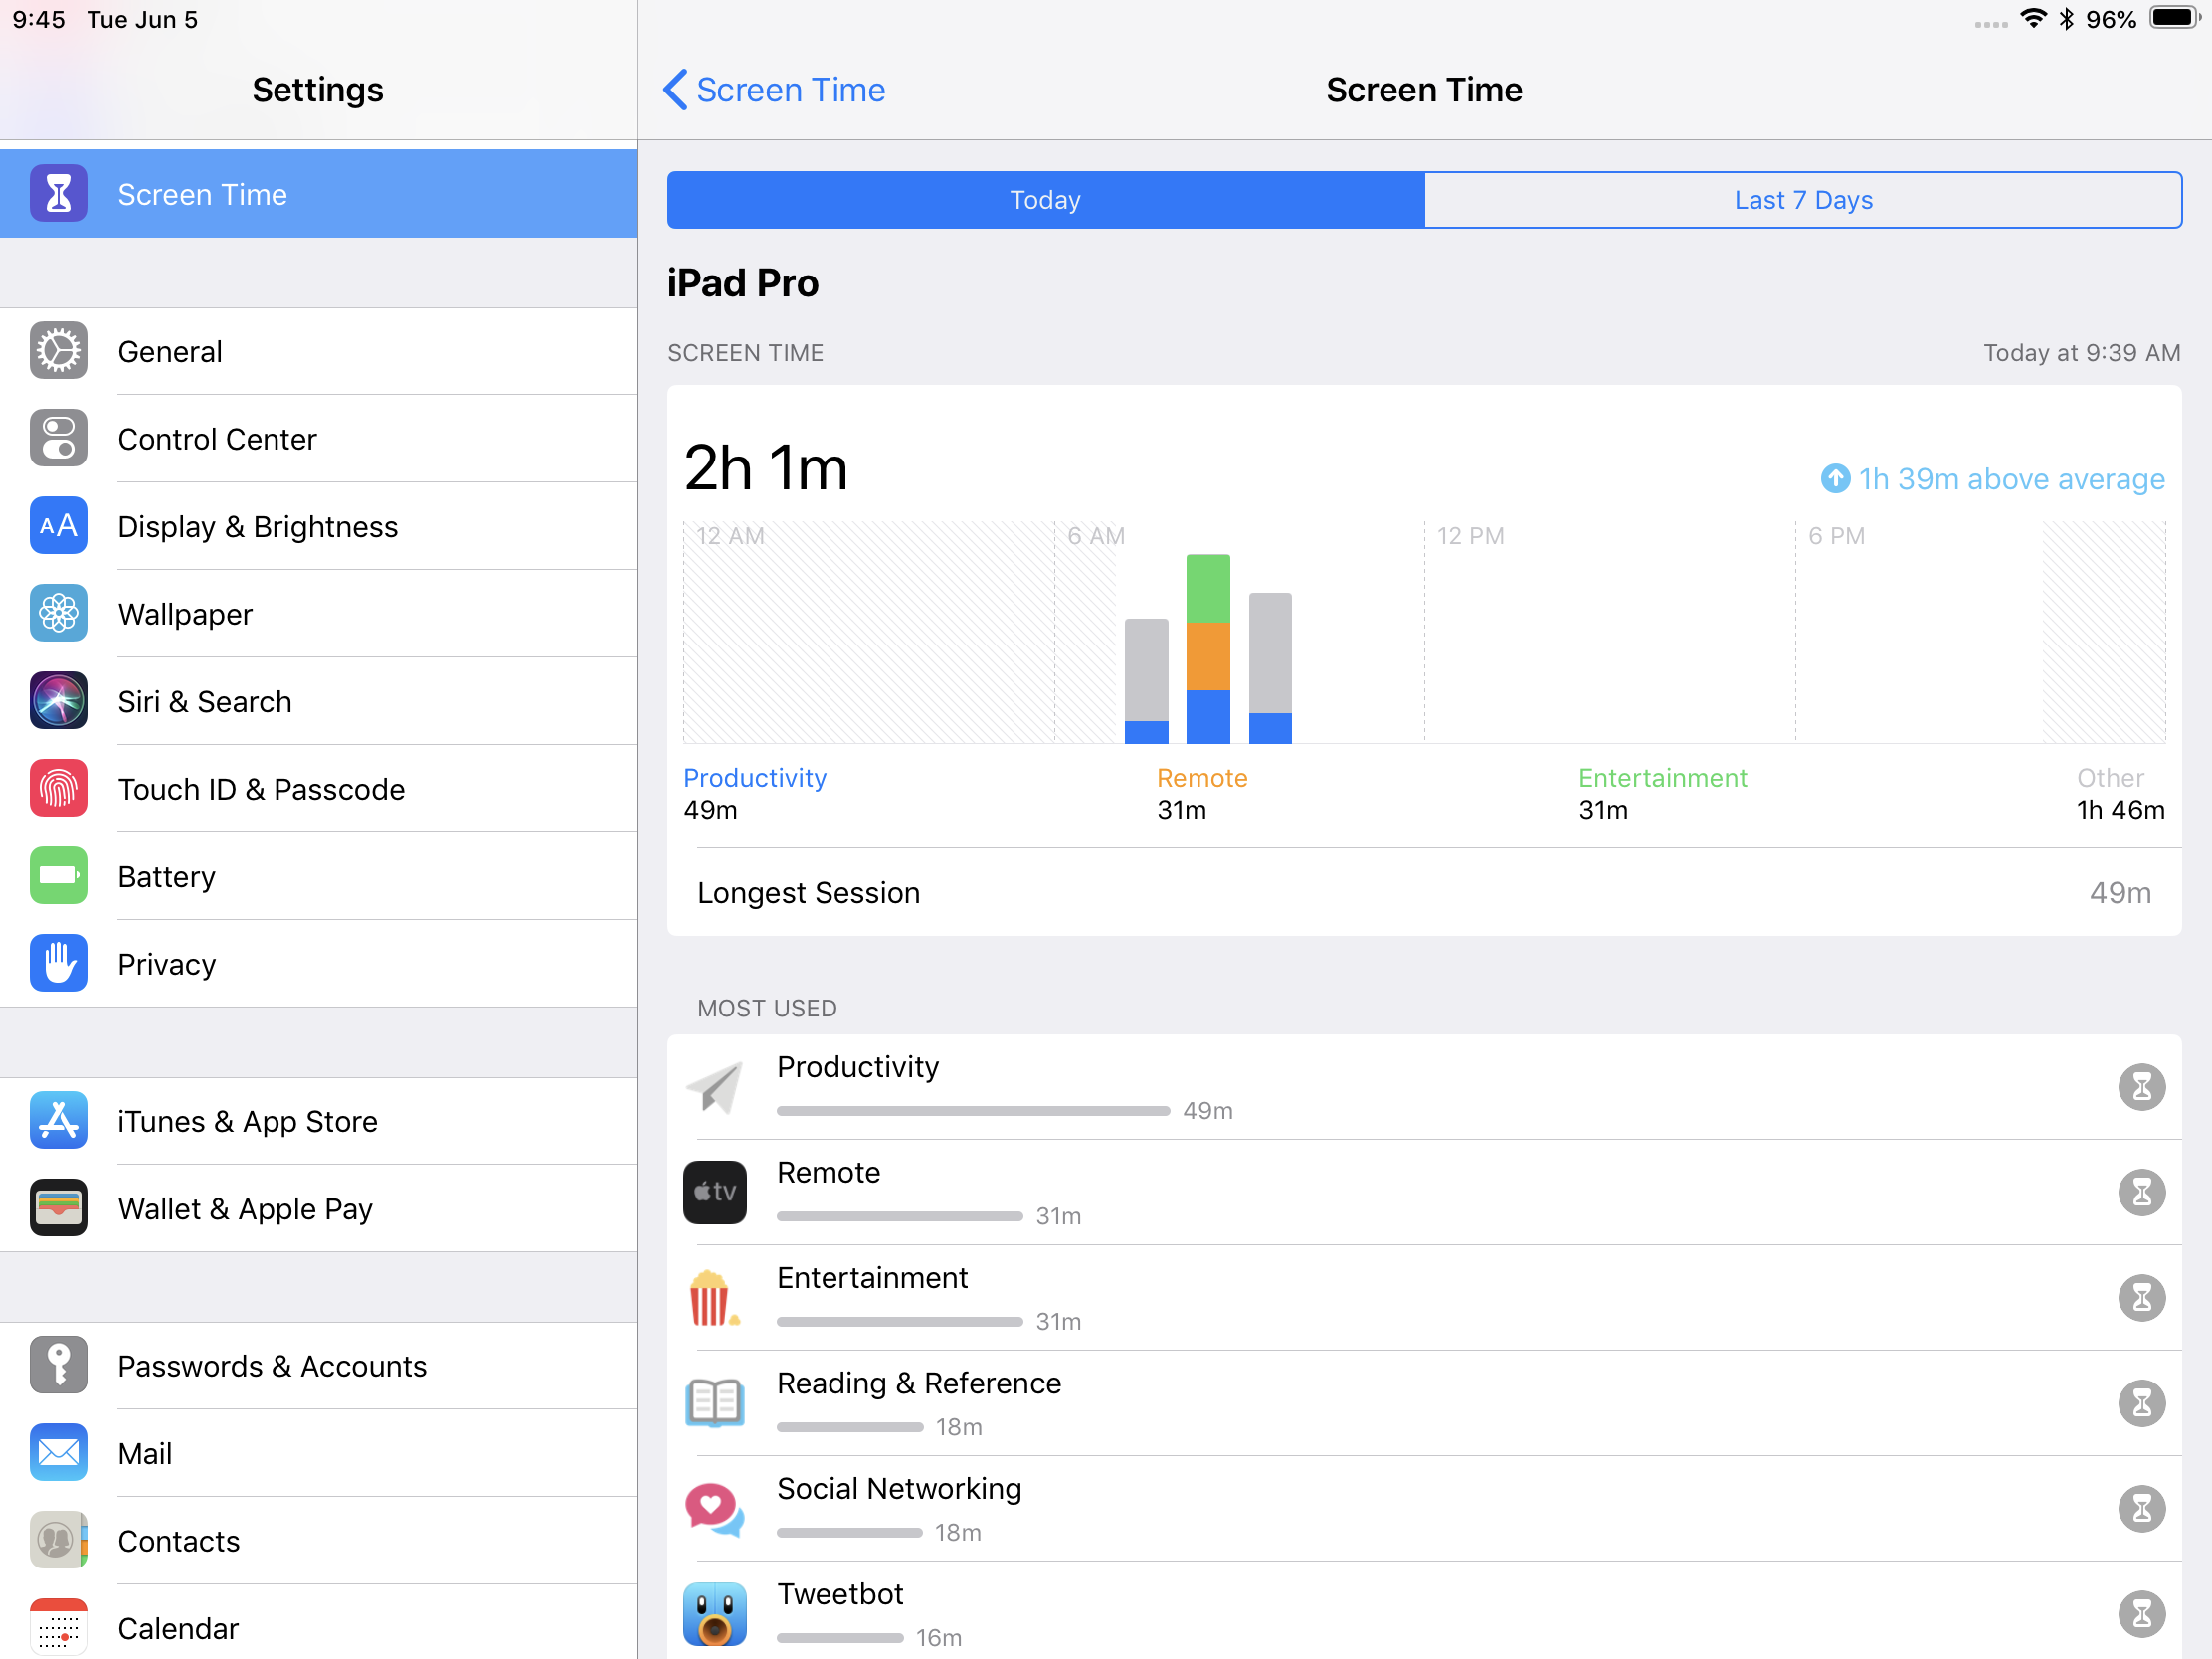Tap the Social Networking heart bubble icon
Screen dimensions: 2212x1659
coord(715,1508)
